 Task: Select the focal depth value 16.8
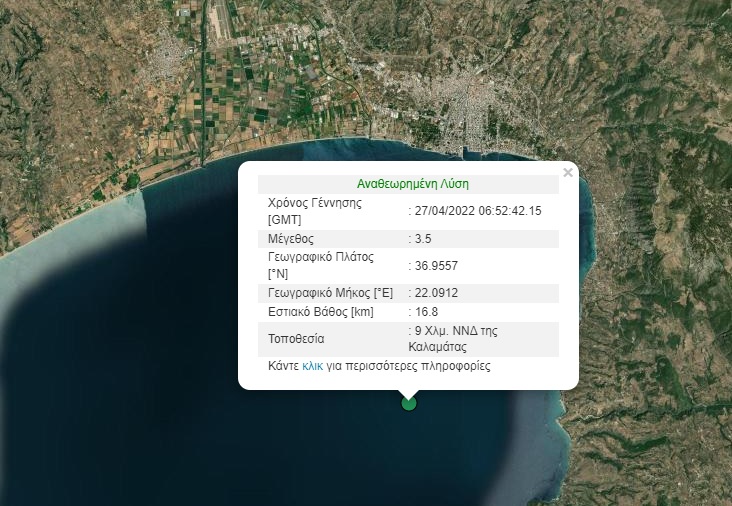[426, 311]
